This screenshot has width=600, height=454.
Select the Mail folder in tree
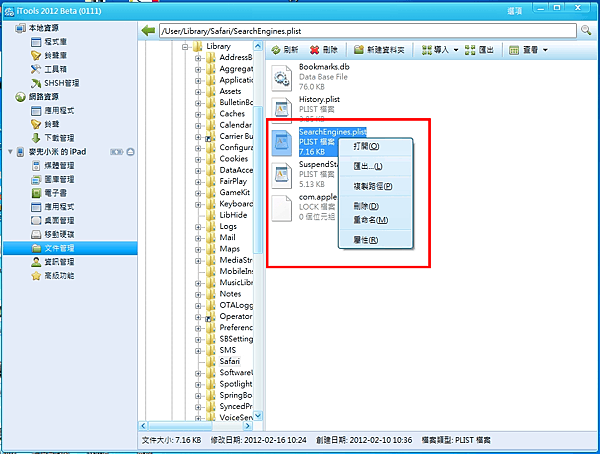pyautogui.click(x=227, y=237)
